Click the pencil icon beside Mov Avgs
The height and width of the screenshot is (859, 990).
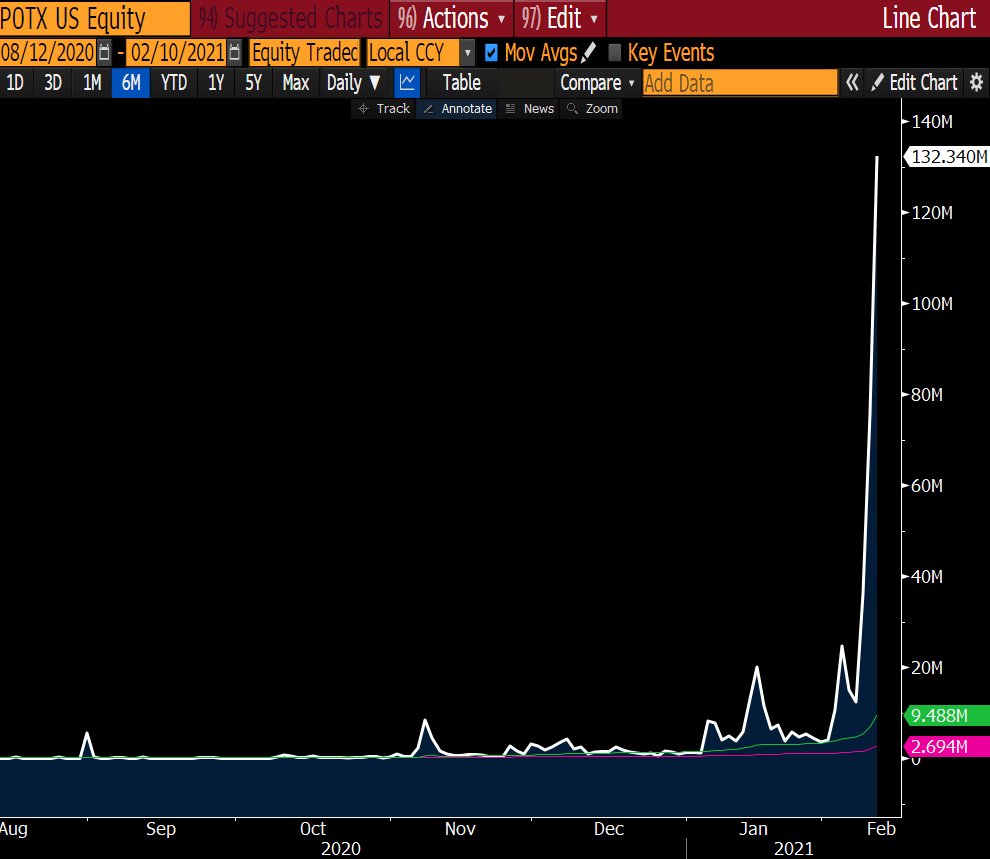(588, 52)
